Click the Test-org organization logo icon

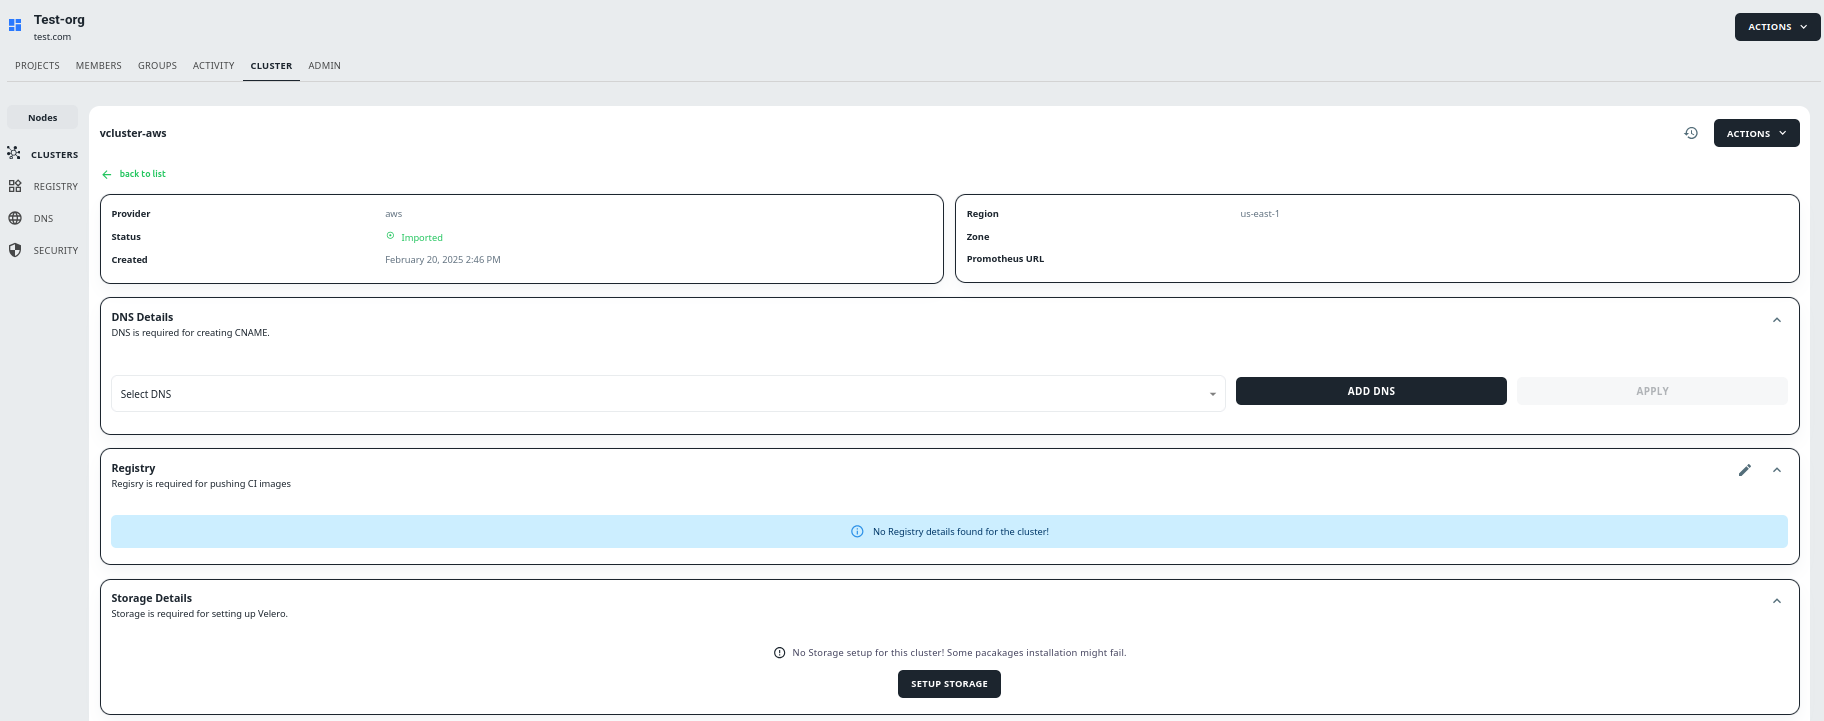(x=15, y=25)
